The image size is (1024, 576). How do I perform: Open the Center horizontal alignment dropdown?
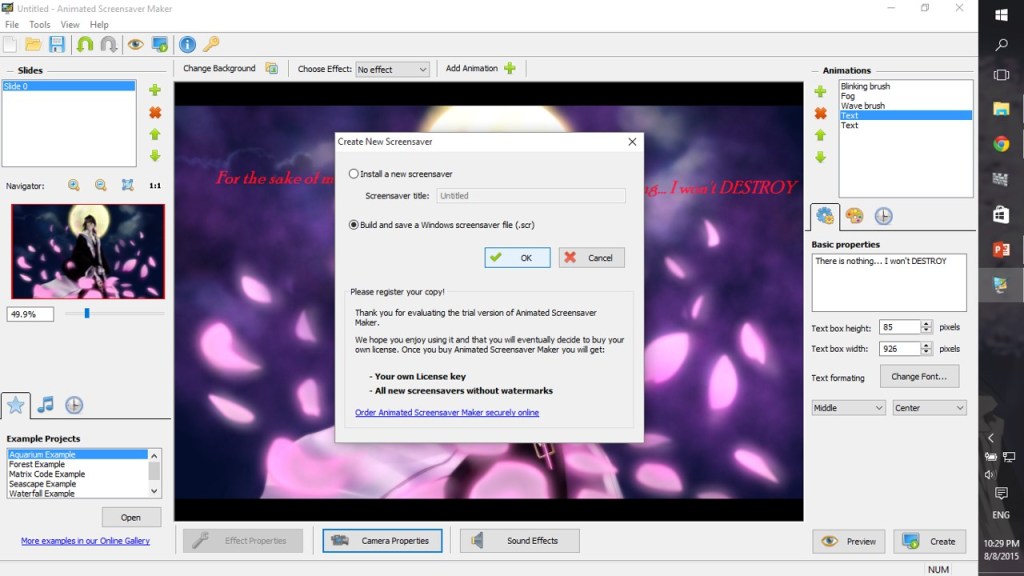[929, 408]
